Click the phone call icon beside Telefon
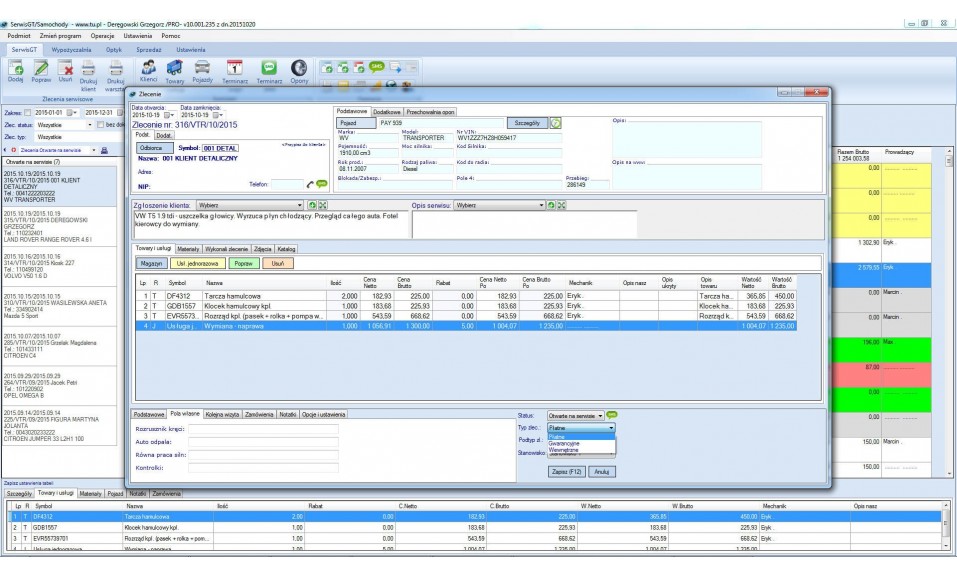957x577 pixels. click(310, 184)
